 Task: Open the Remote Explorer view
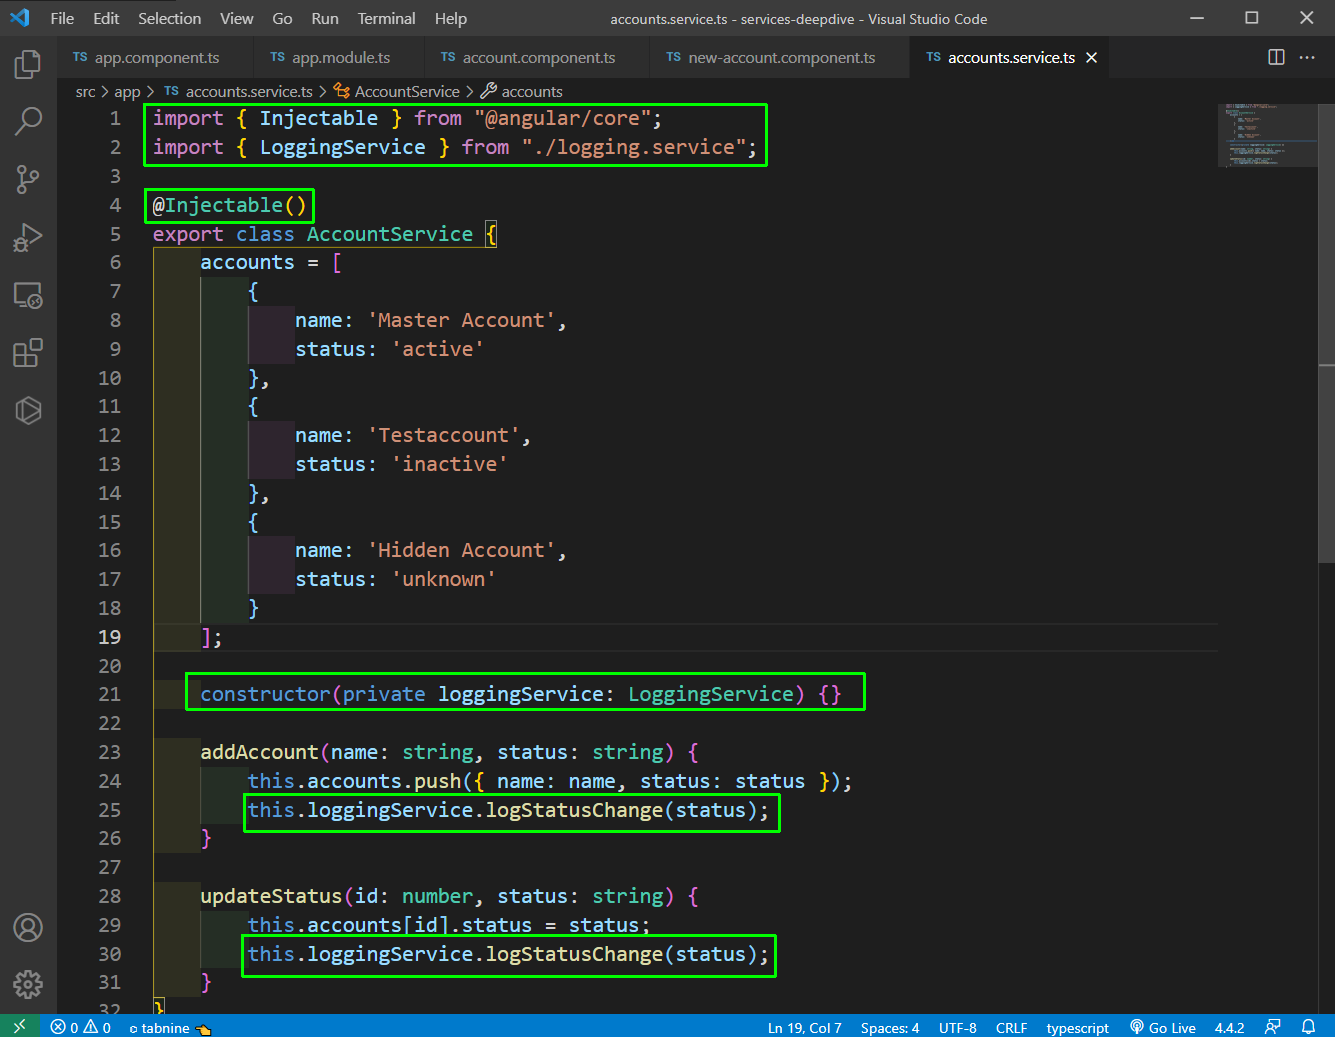pos(27,295)
